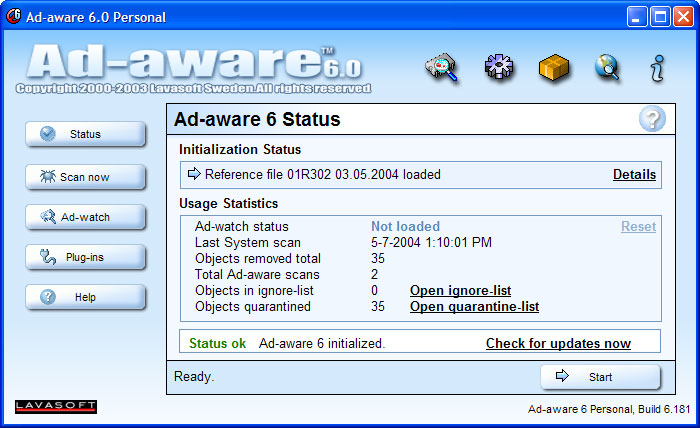Click 'Total Ad-aware scans' label
The height and width of the screenshot is (428, 700).
[x=257, y=274]
